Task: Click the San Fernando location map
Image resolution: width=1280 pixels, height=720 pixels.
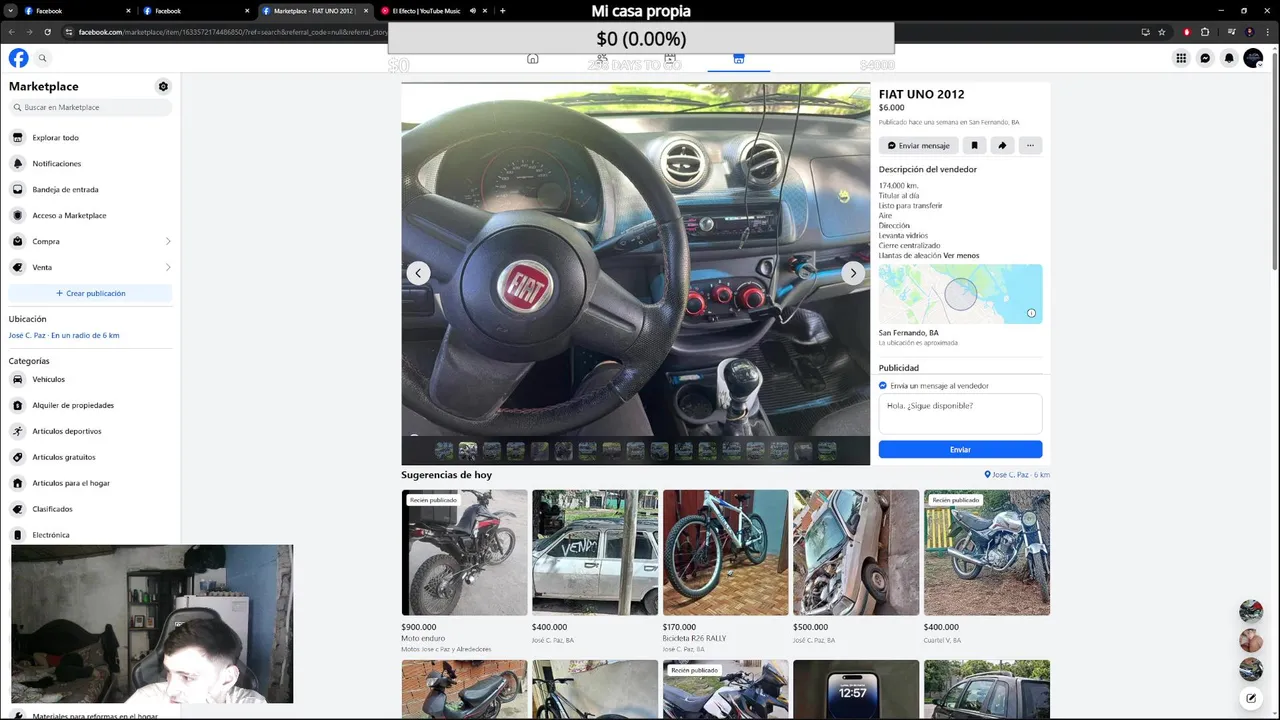Action: (x=960, y=294)
